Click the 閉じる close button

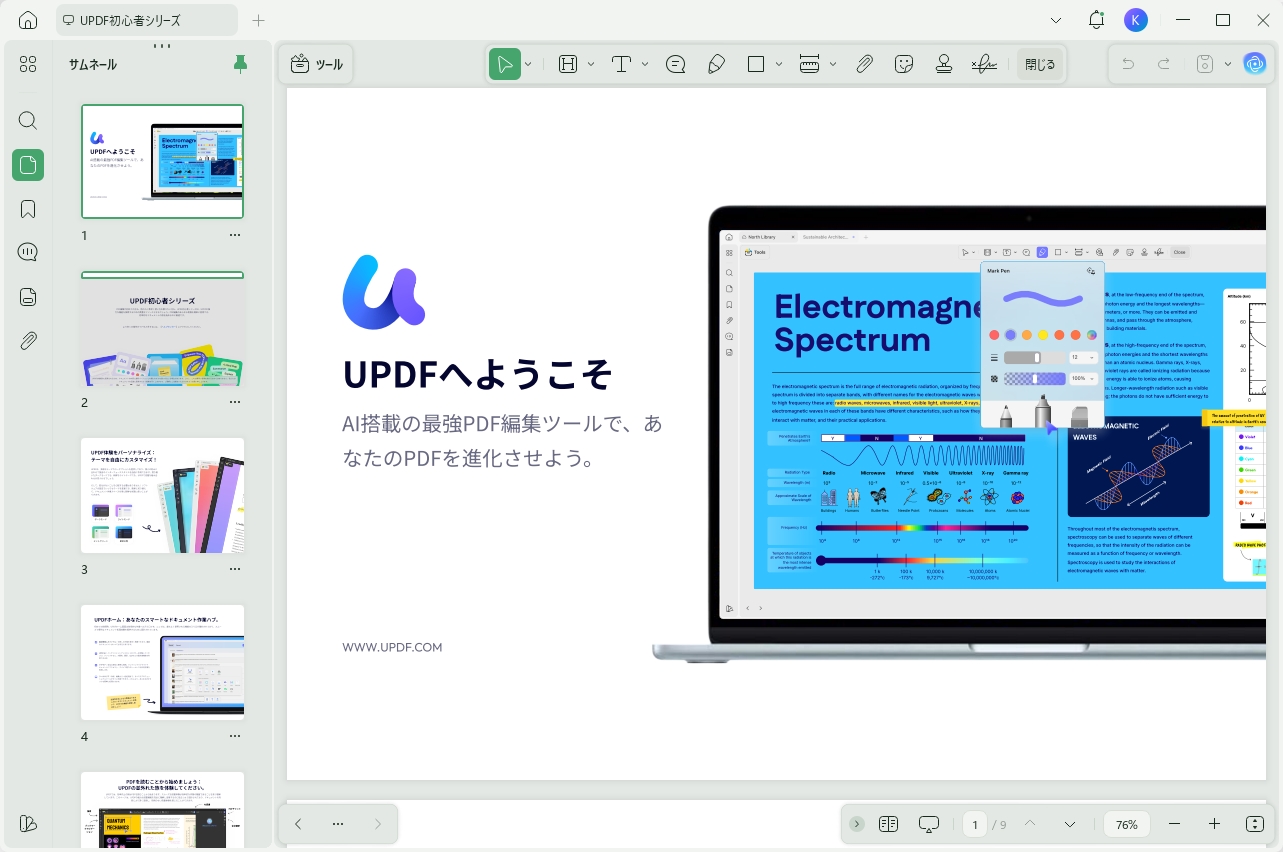[1040, 64]
